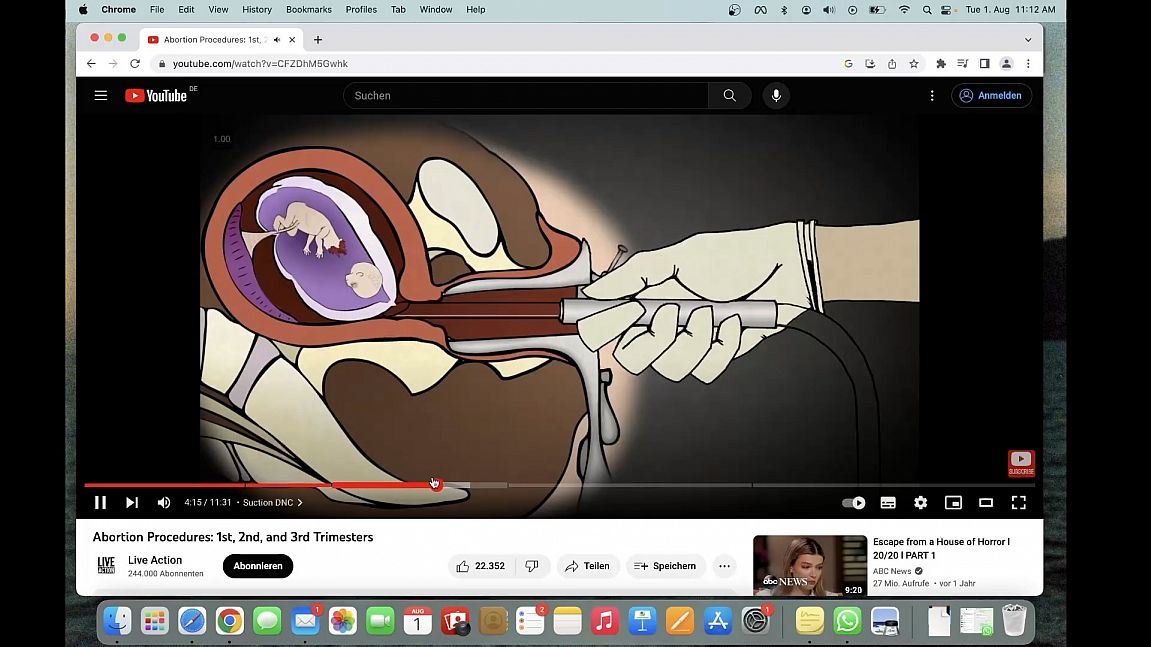1151x647 pixels.
Task: Open the Bookmarks menu
Action: (x=309, y=10)
